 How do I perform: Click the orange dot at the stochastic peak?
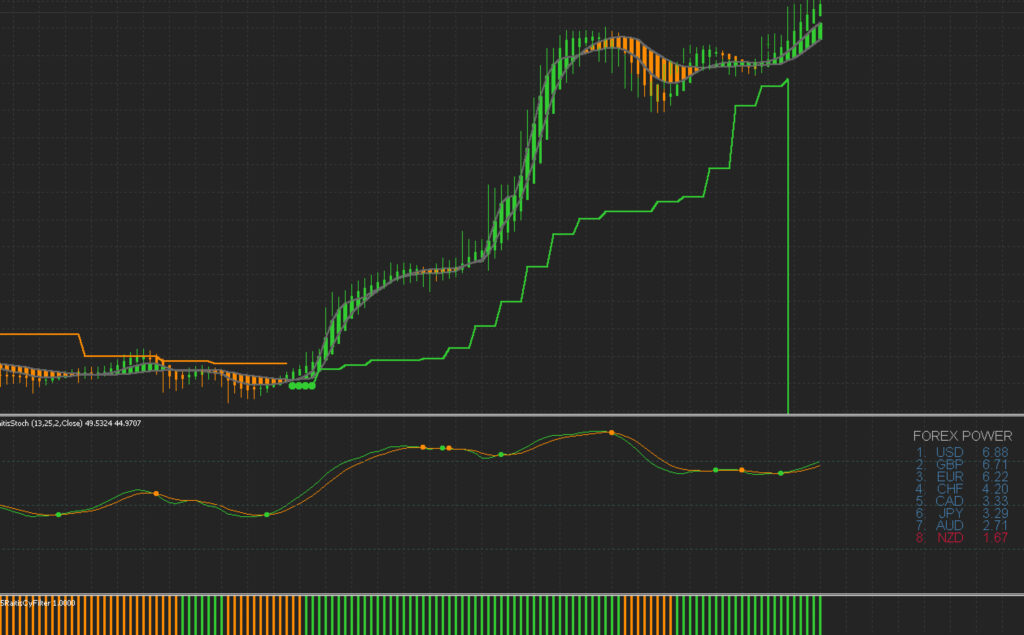click(x=611, y=432)
